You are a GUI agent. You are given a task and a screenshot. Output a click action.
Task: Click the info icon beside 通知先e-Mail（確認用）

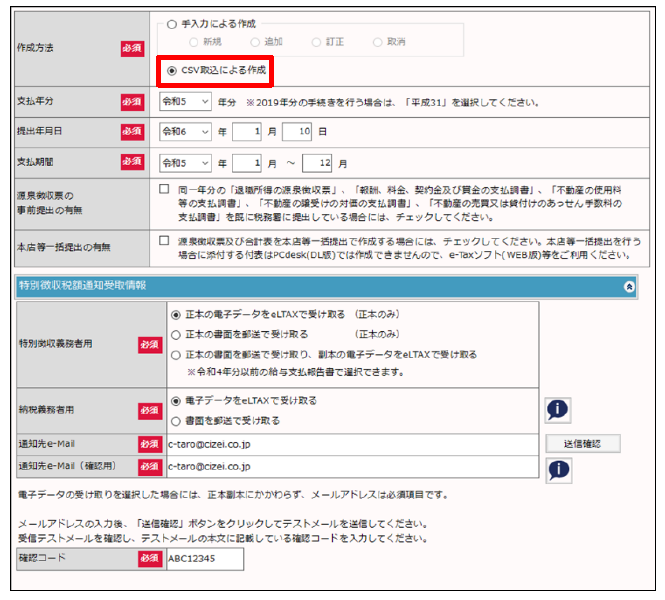558,469
